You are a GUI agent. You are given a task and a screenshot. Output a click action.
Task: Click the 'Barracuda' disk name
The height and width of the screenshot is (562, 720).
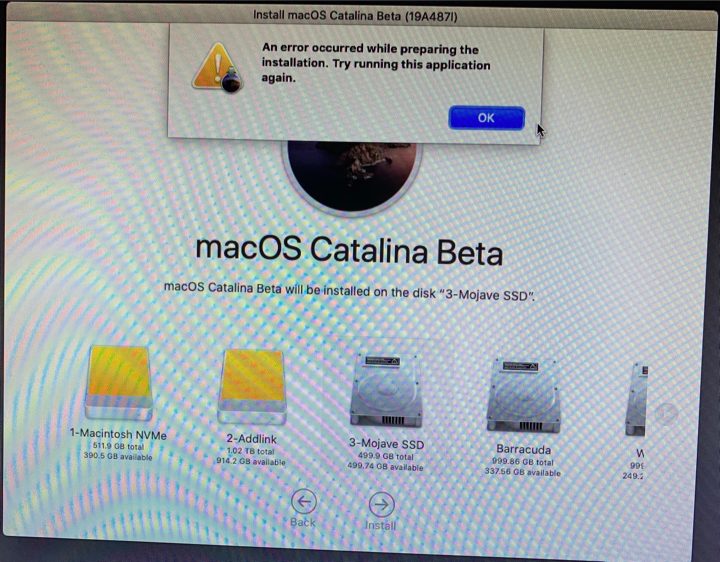pos(523,449)
